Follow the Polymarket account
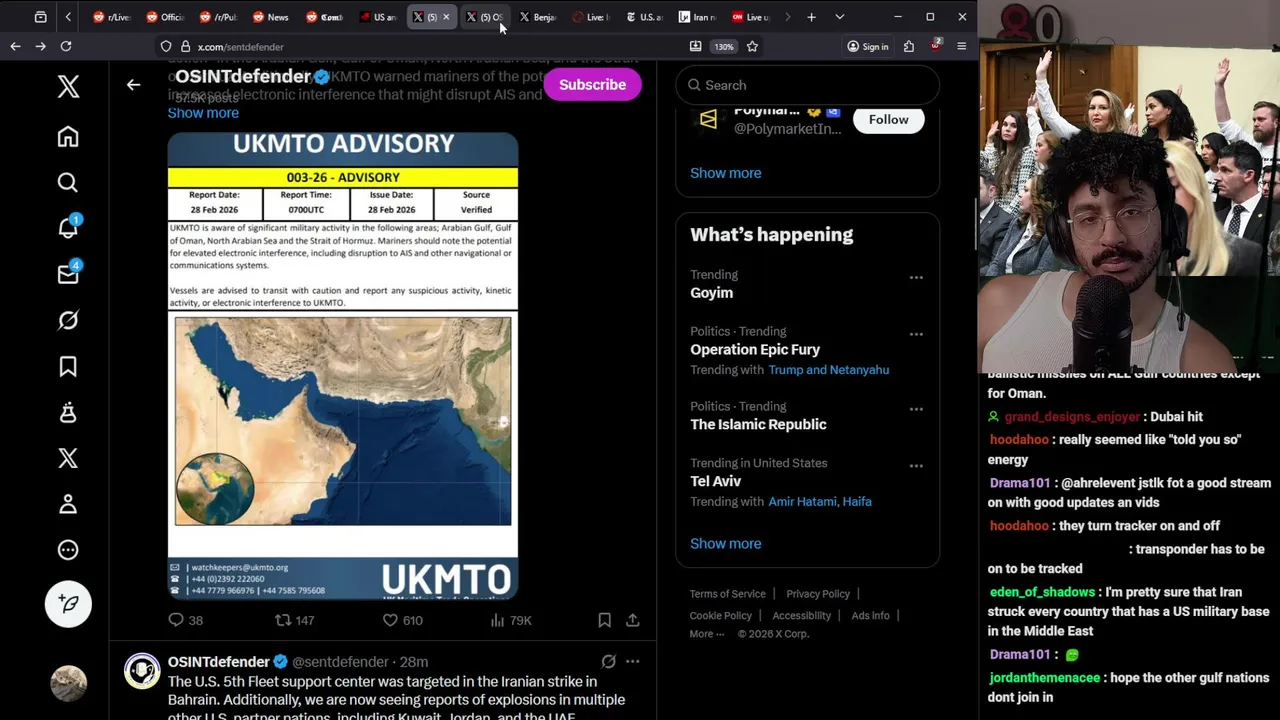The width and height of the screenshot is (1280, 720). (888, 120)
